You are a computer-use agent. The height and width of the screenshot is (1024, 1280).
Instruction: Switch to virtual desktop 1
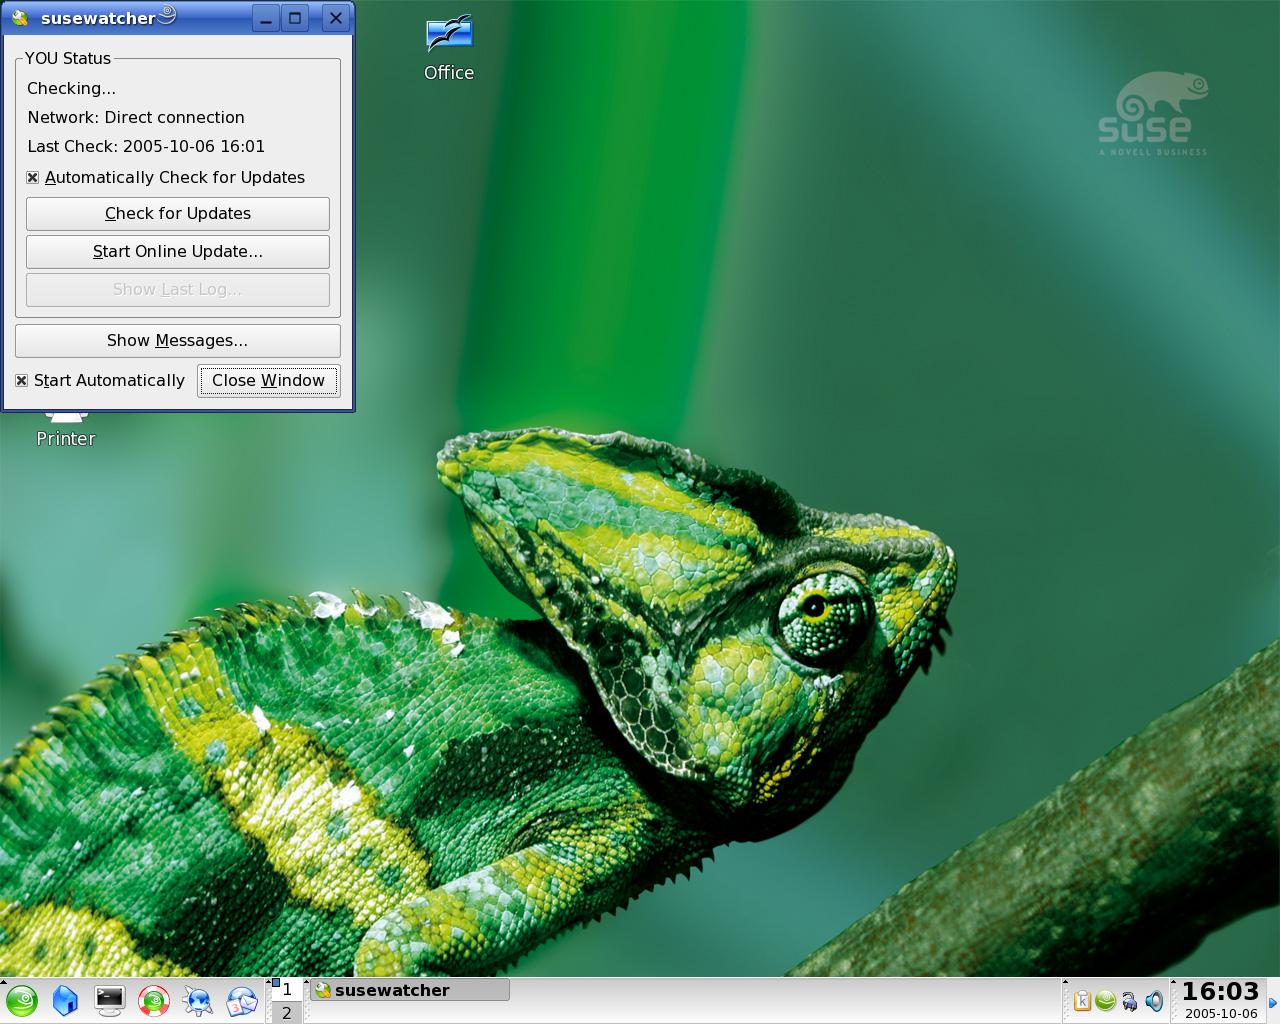click(x=286, y=989)
